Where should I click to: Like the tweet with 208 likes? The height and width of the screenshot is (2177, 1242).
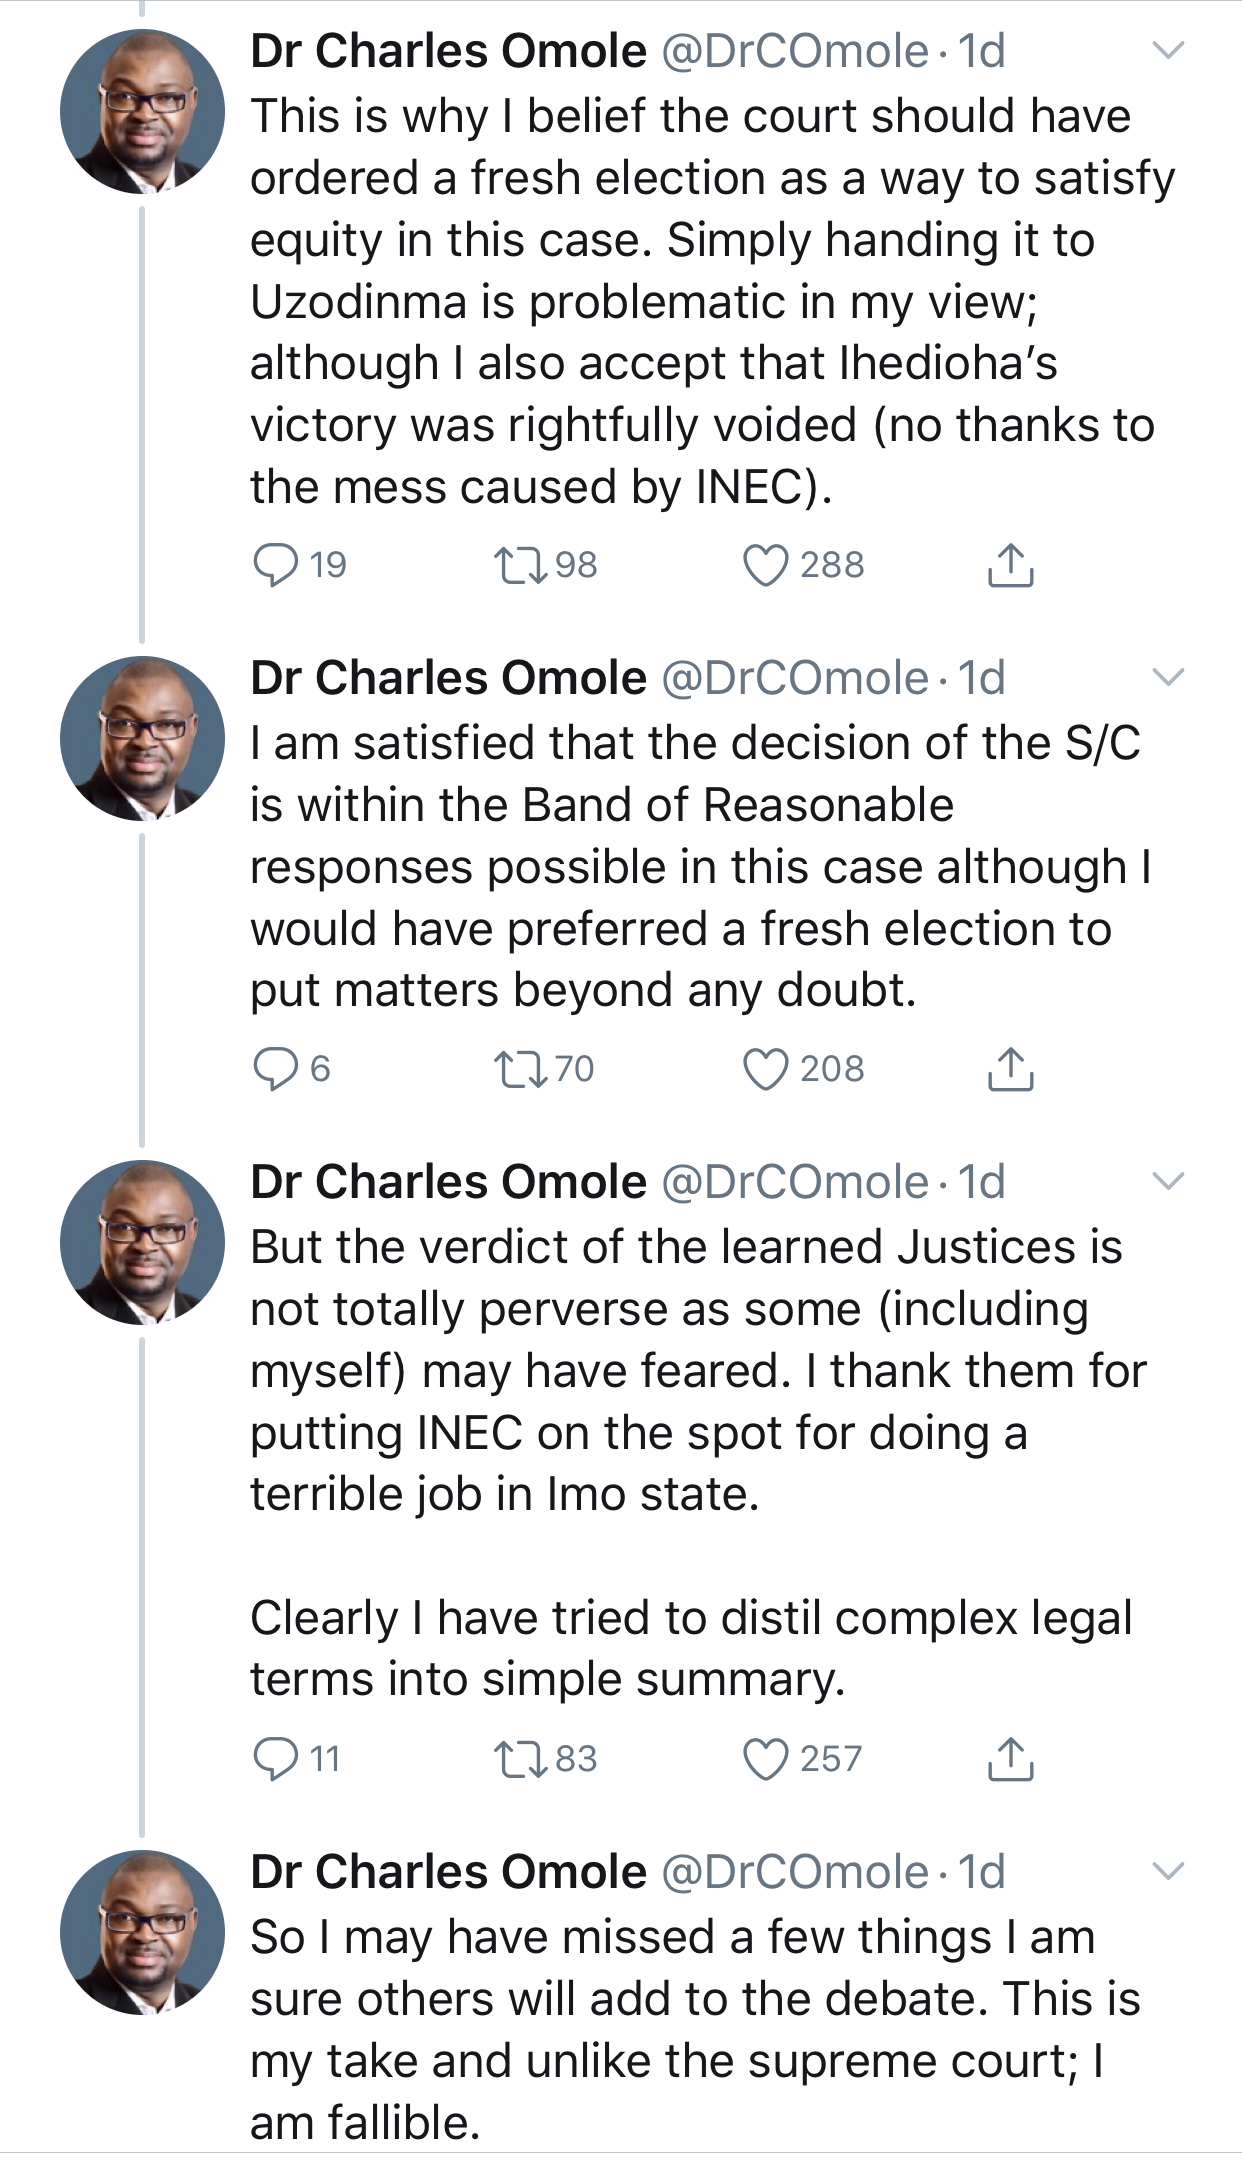click(x=766, y=1069)
